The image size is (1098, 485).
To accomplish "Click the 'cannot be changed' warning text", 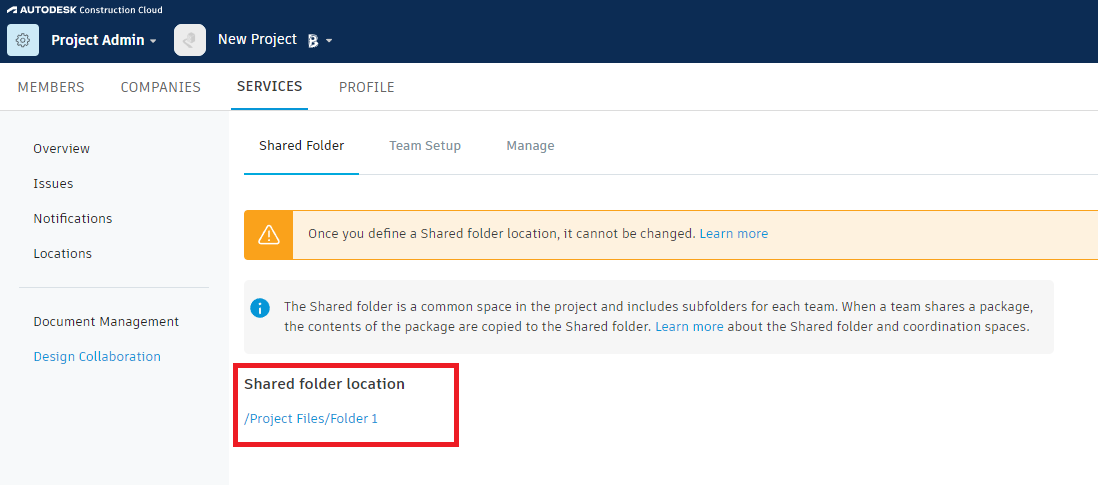I will point(502,234).
